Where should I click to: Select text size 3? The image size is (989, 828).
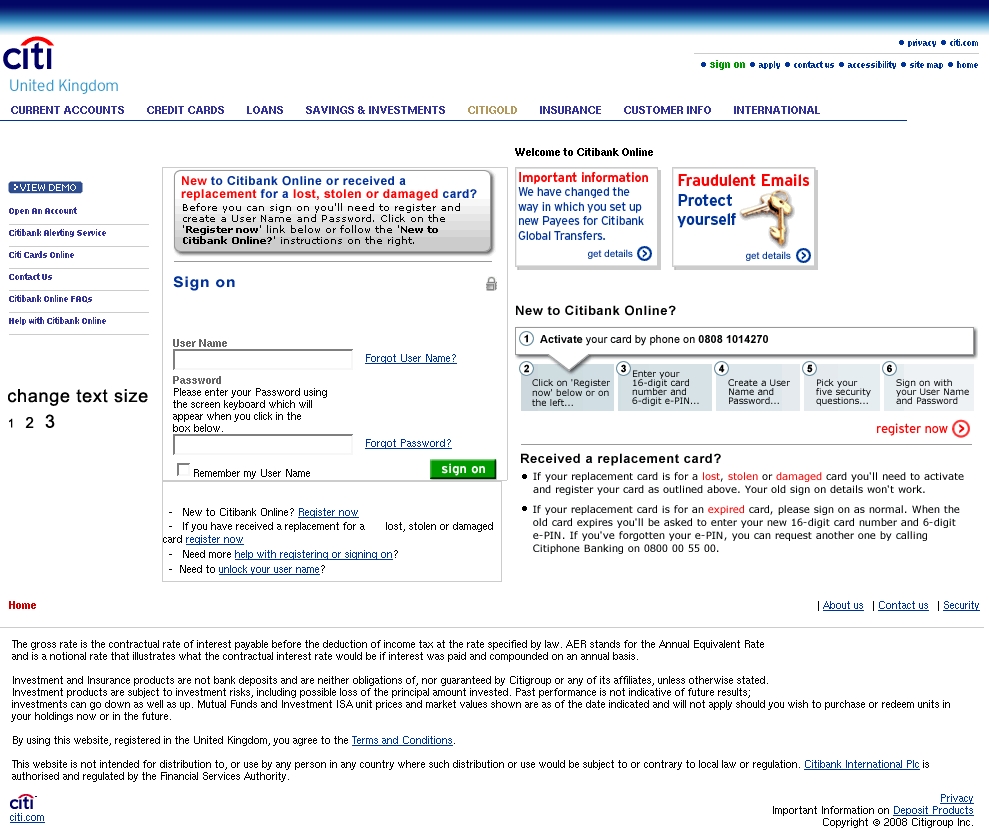click(x=50, y=422)
